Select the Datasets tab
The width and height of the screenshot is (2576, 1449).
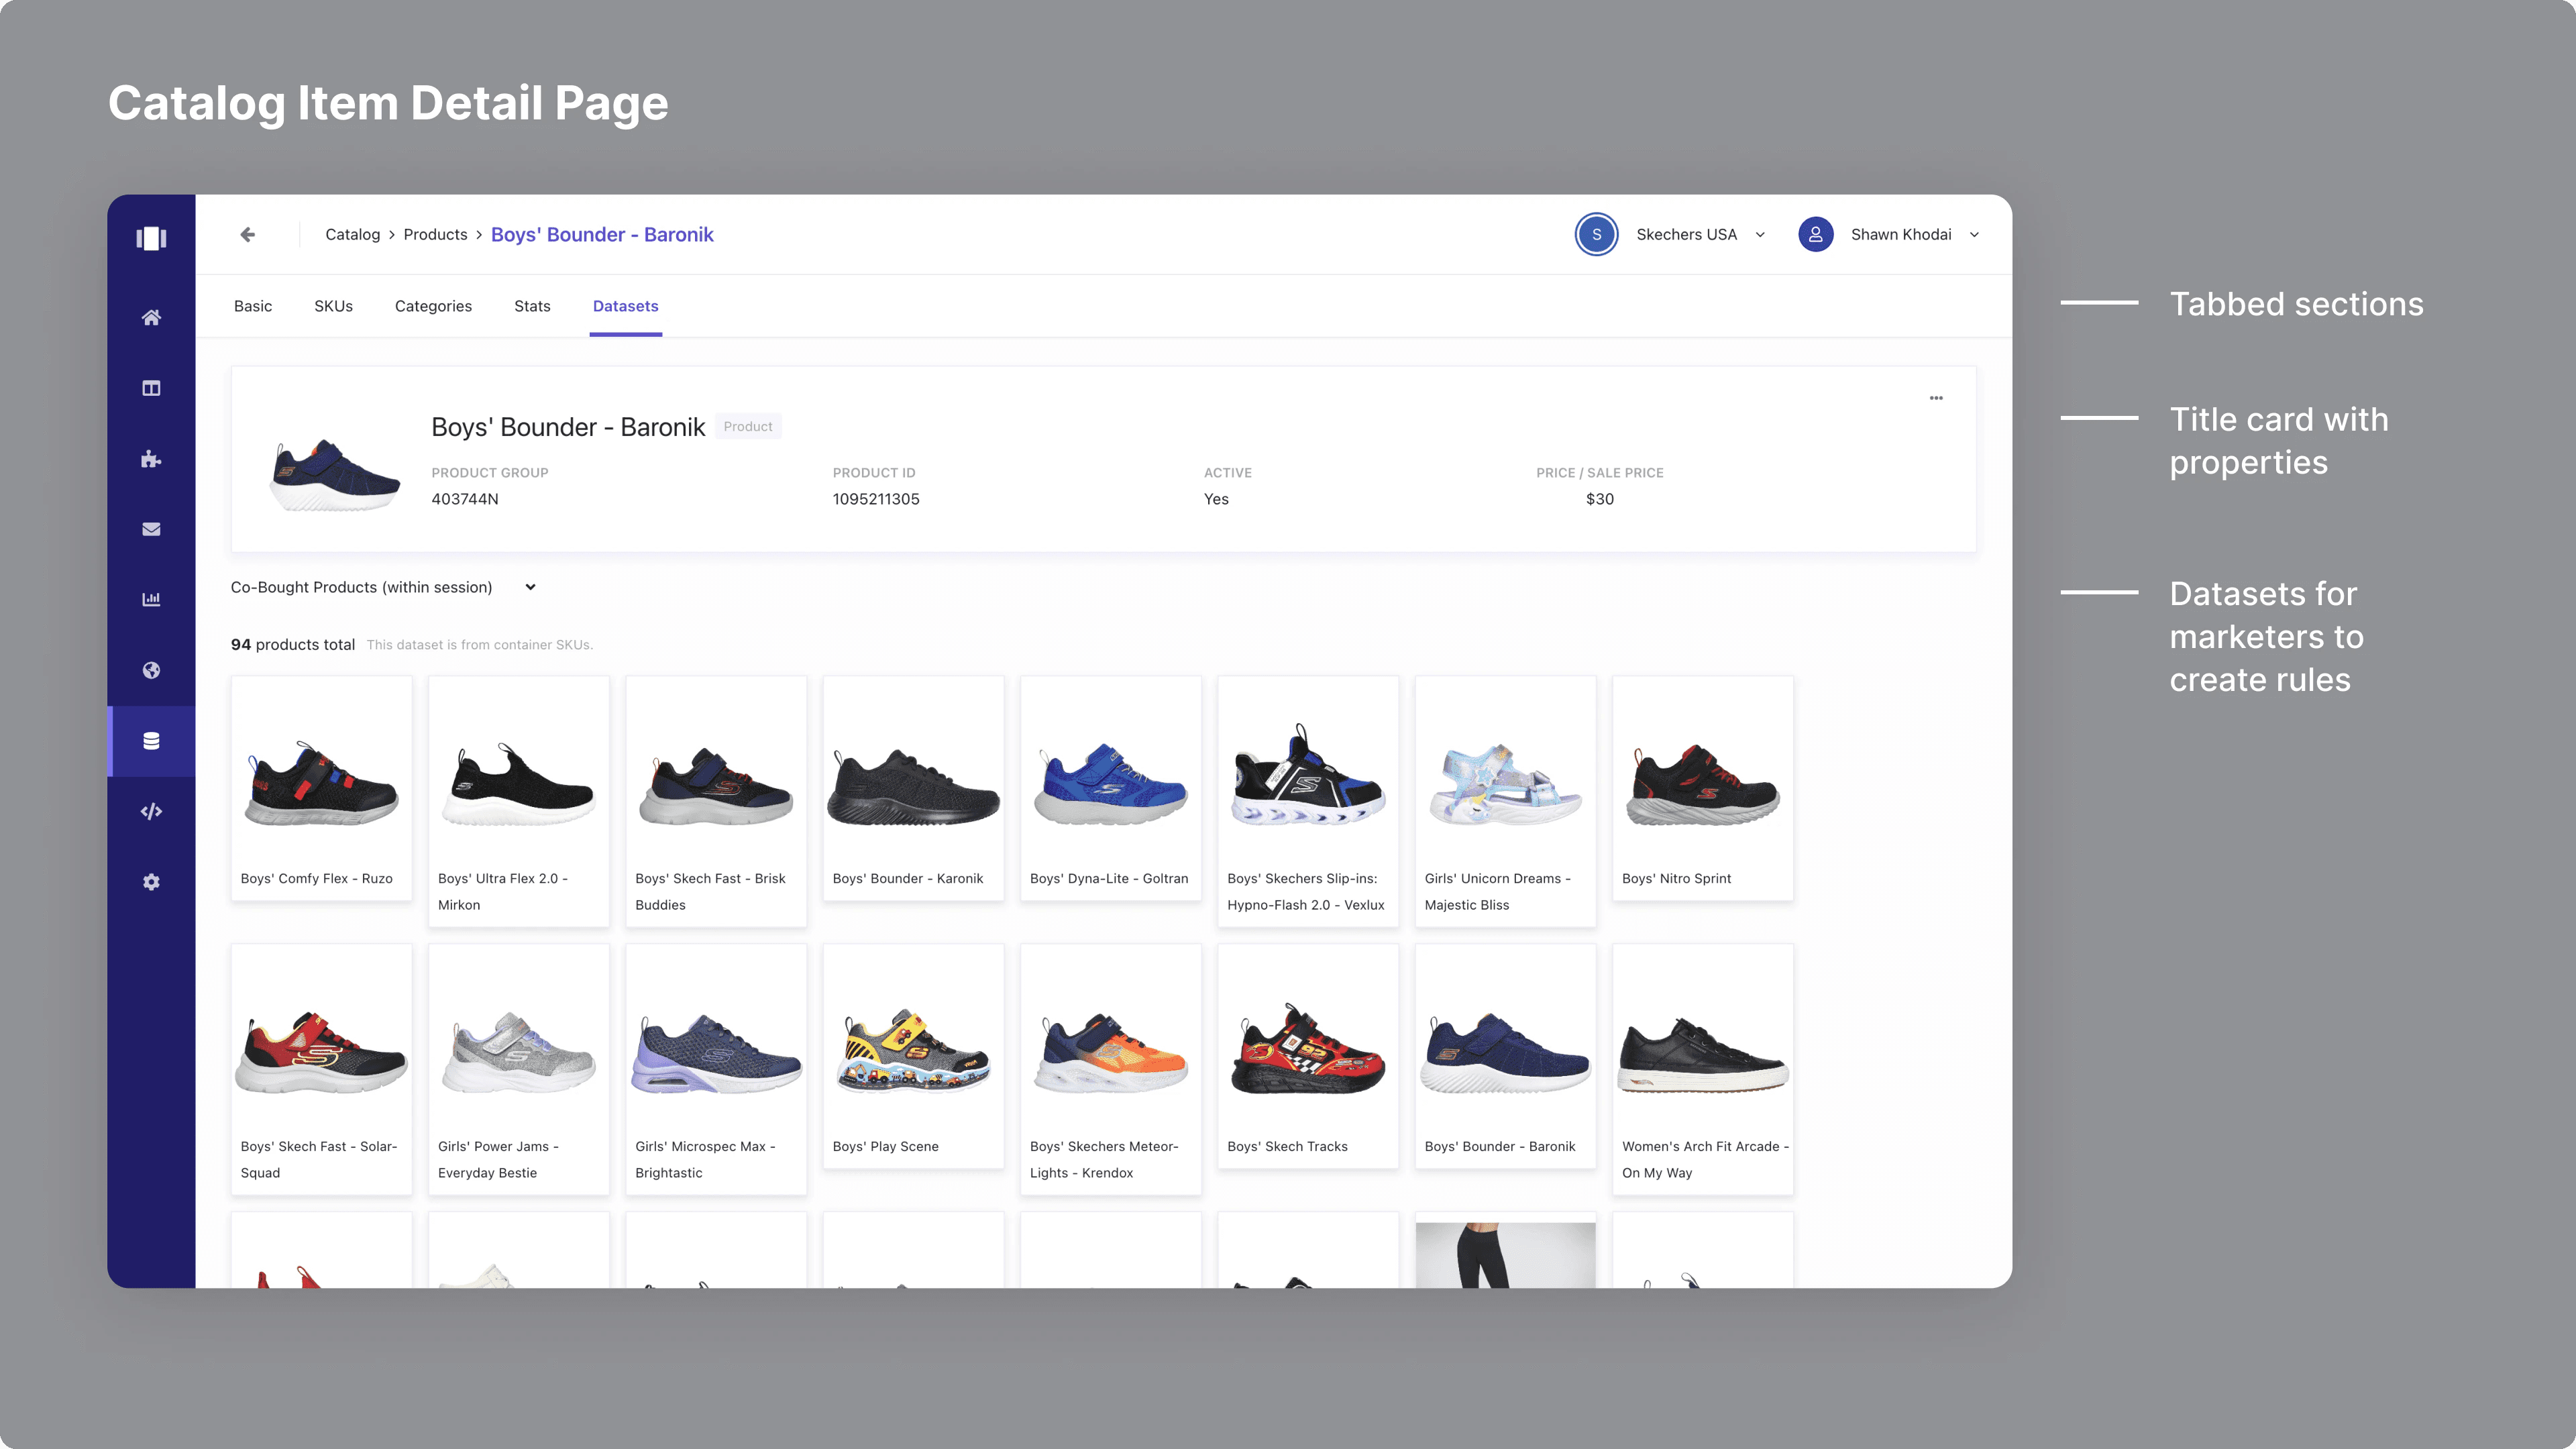point(625,306)
